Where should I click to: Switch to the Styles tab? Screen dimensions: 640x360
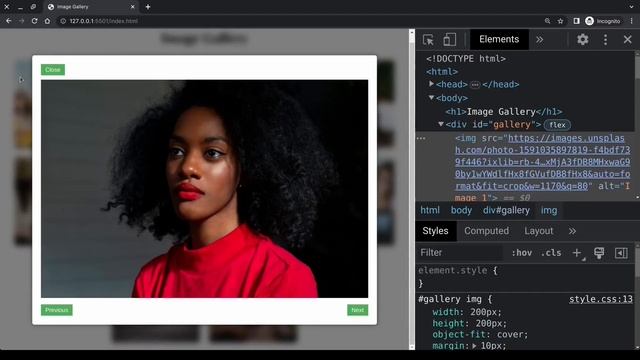pos(435,231)
